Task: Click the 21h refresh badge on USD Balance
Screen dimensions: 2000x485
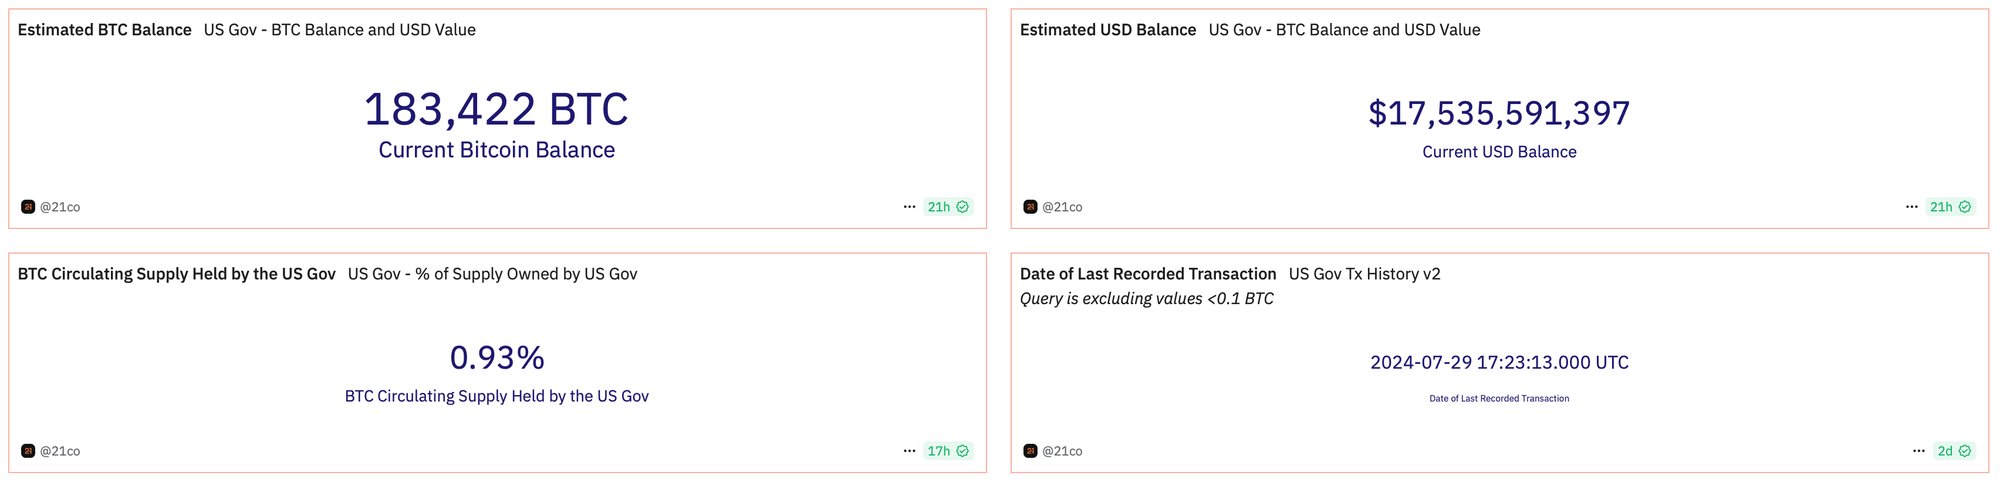Action: tap(1949, 207)
